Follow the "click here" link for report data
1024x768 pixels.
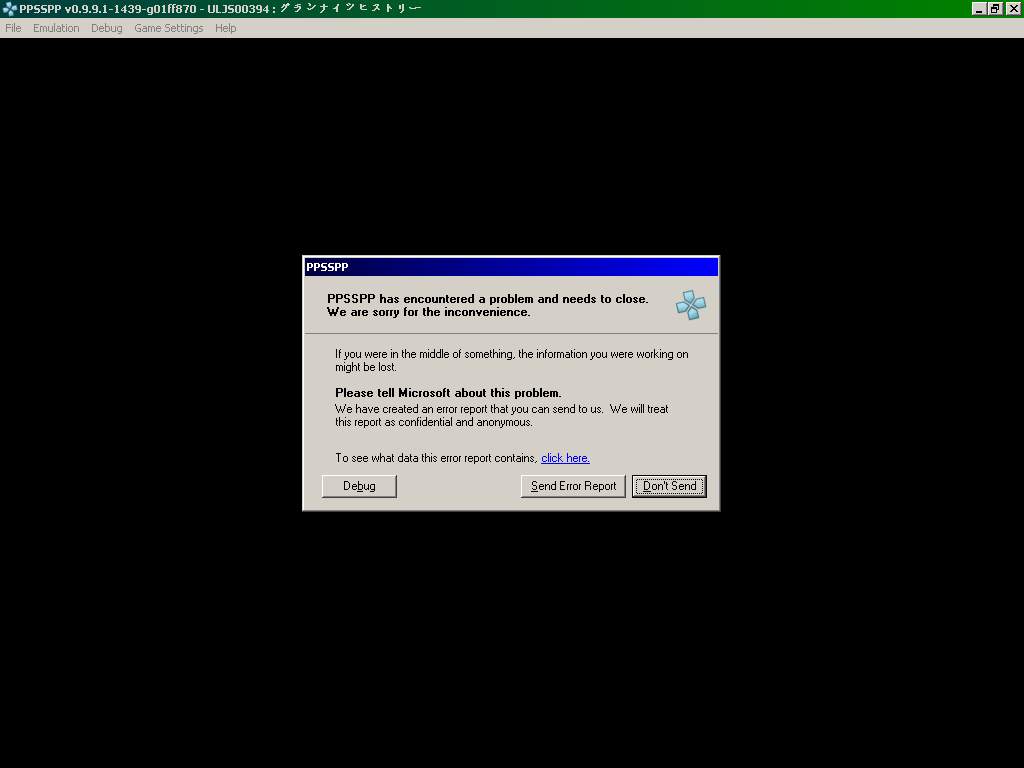[x=565, y=458]
